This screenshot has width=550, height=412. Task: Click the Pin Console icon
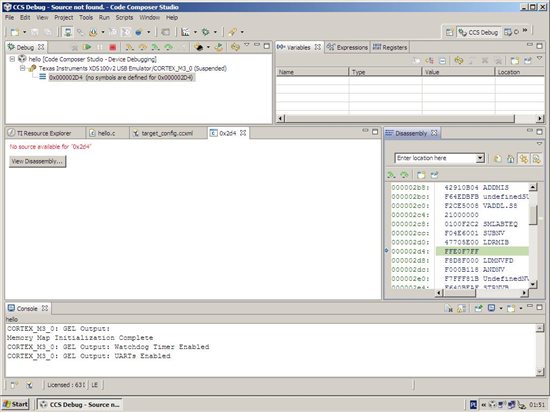pyautogui.click(x=478, y=308)
